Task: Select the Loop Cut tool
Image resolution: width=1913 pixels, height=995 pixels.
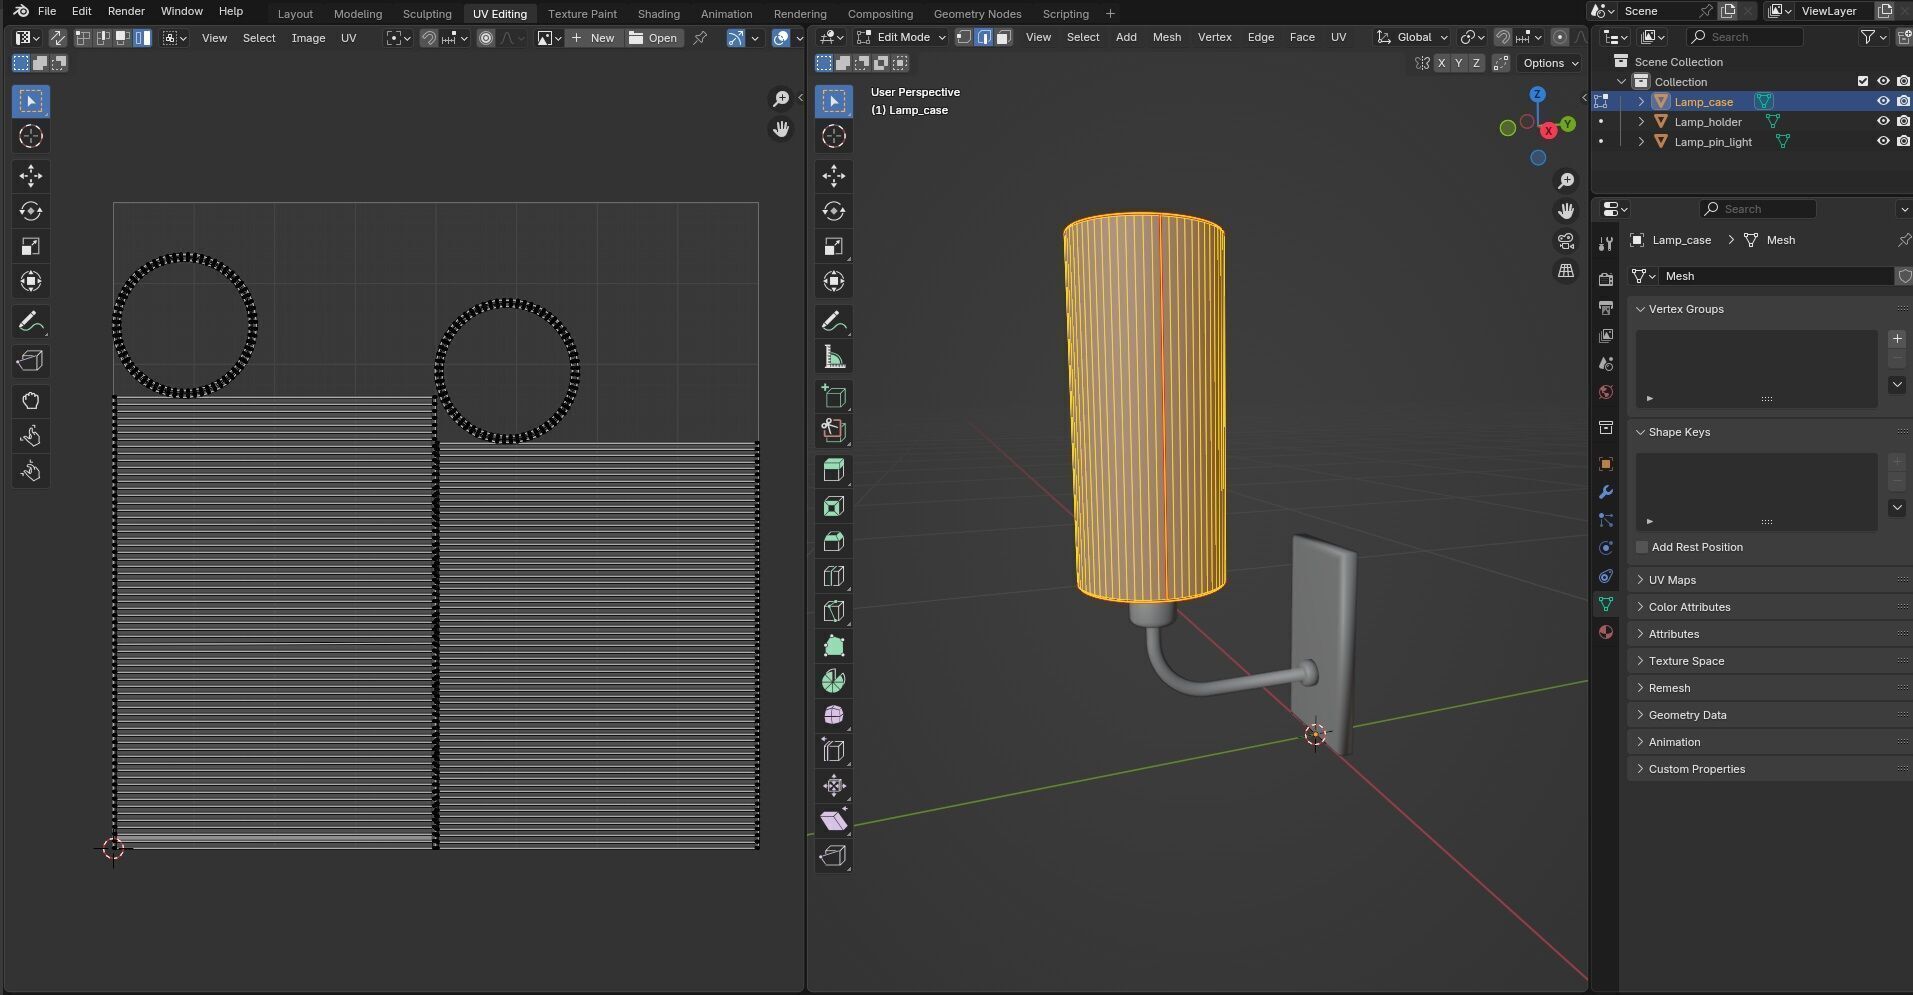Action: point(833,576)
